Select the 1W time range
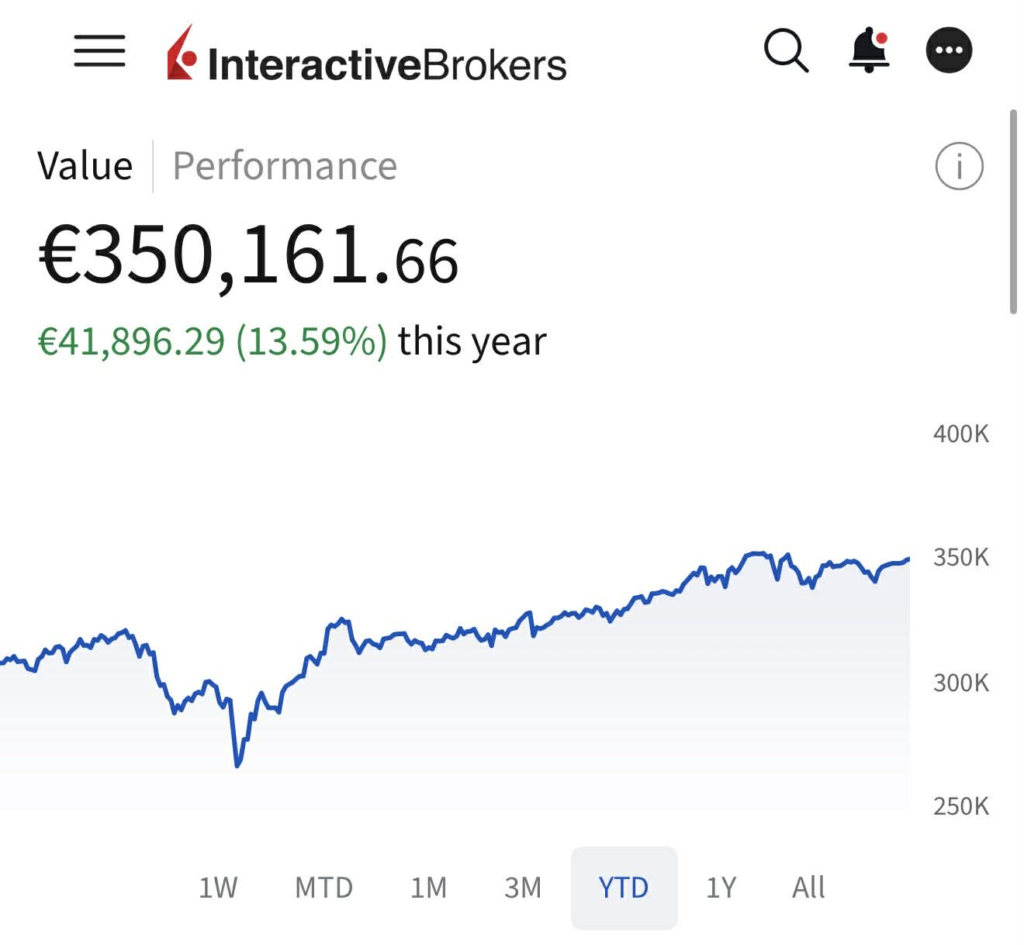This screenshot has width=1024, height=945. coord(218,887)
